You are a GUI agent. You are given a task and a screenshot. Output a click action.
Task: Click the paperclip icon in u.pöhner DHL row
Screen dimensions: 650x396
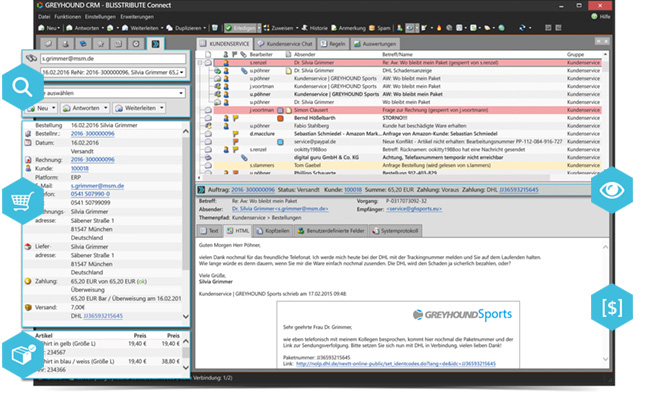(244, 71)
